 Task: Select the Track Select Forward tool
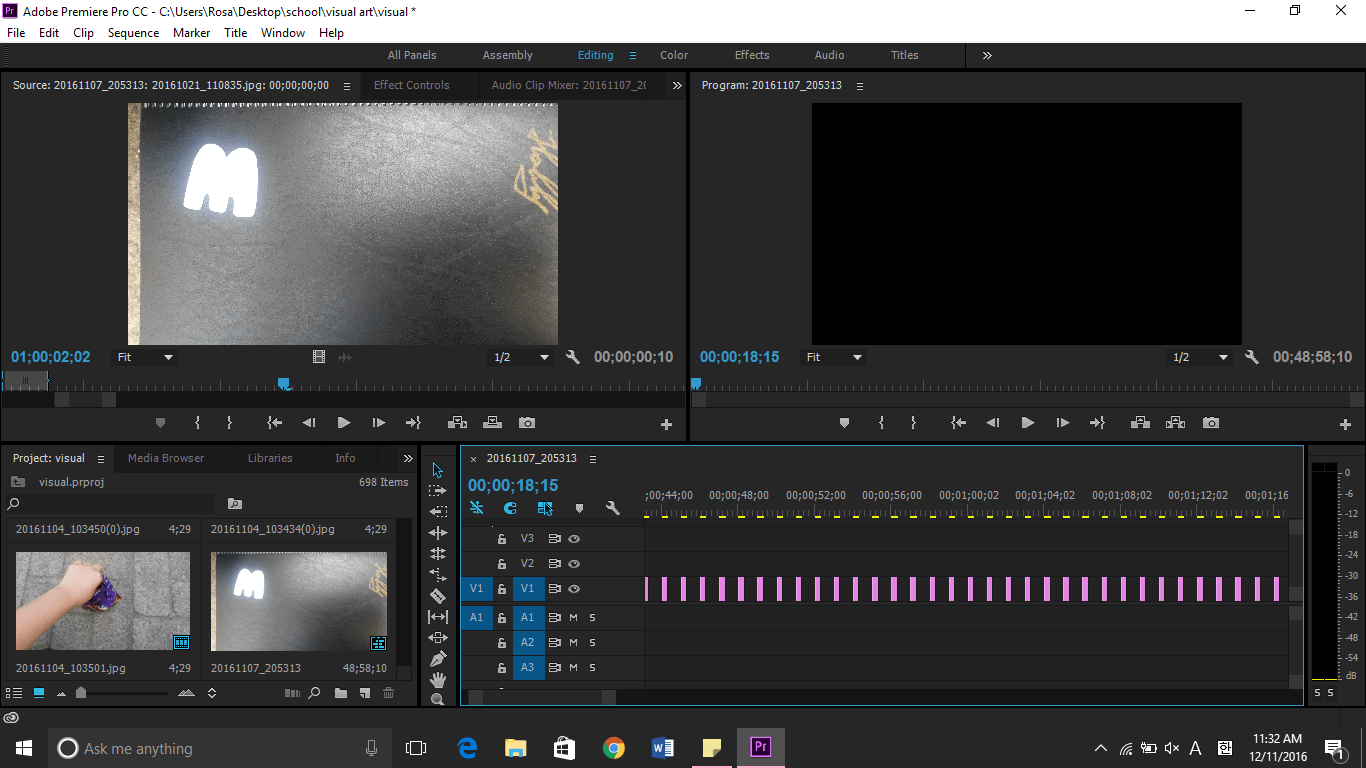pyautogui.click(x=437, y=490)
